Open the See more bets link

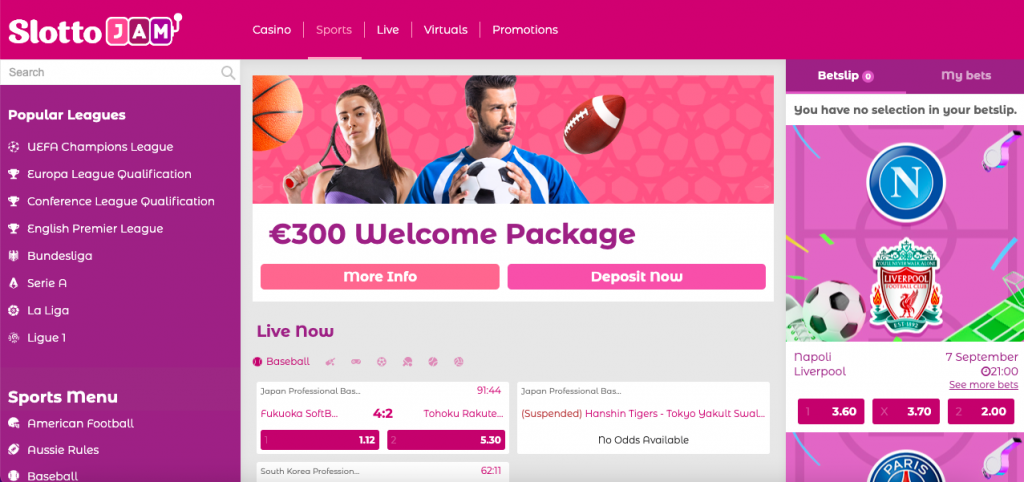(x=984, y=385)
